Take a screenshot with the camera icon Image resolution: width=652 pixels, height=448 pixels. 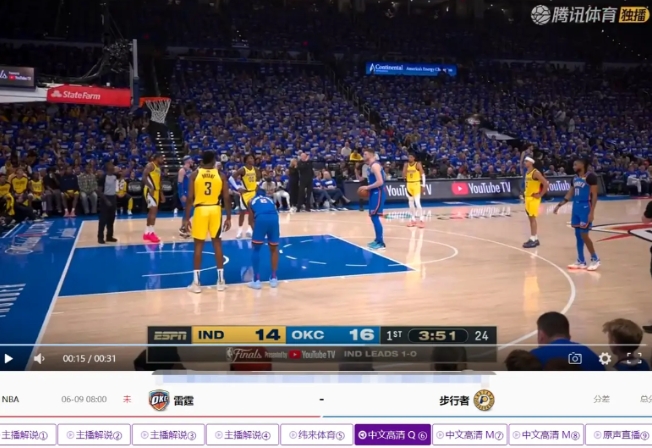(x=575, y=358)
